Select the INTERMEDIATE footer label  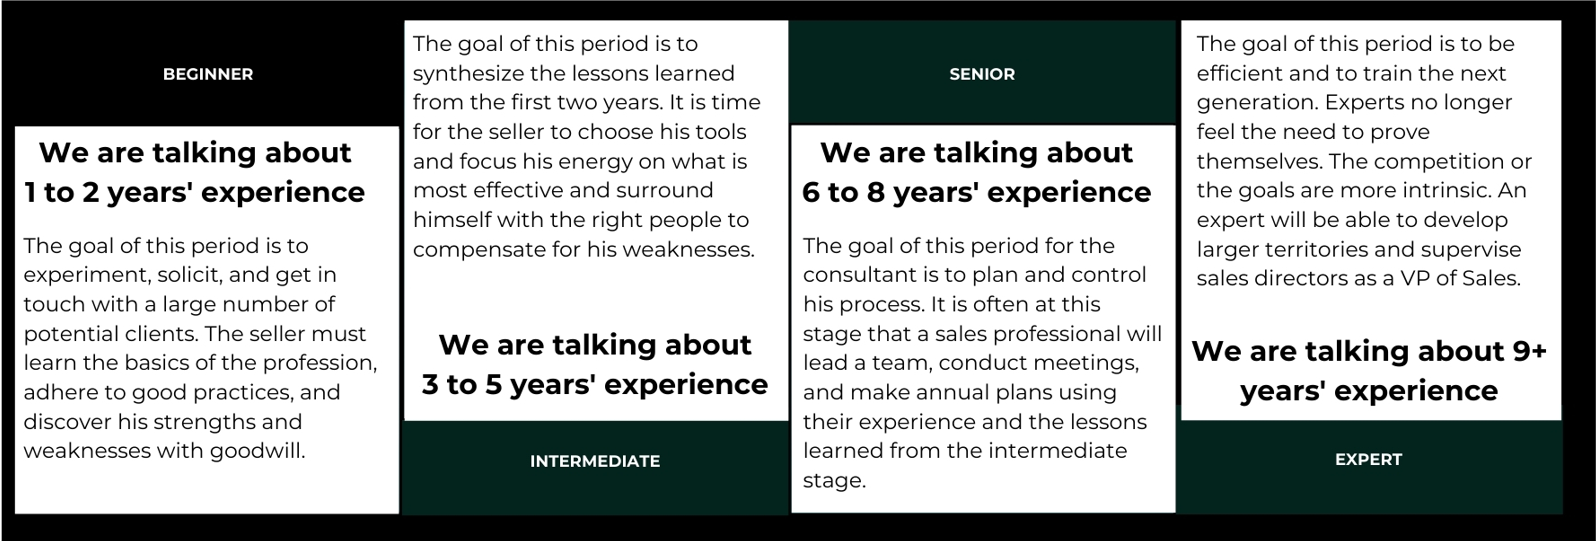point(595,461)
